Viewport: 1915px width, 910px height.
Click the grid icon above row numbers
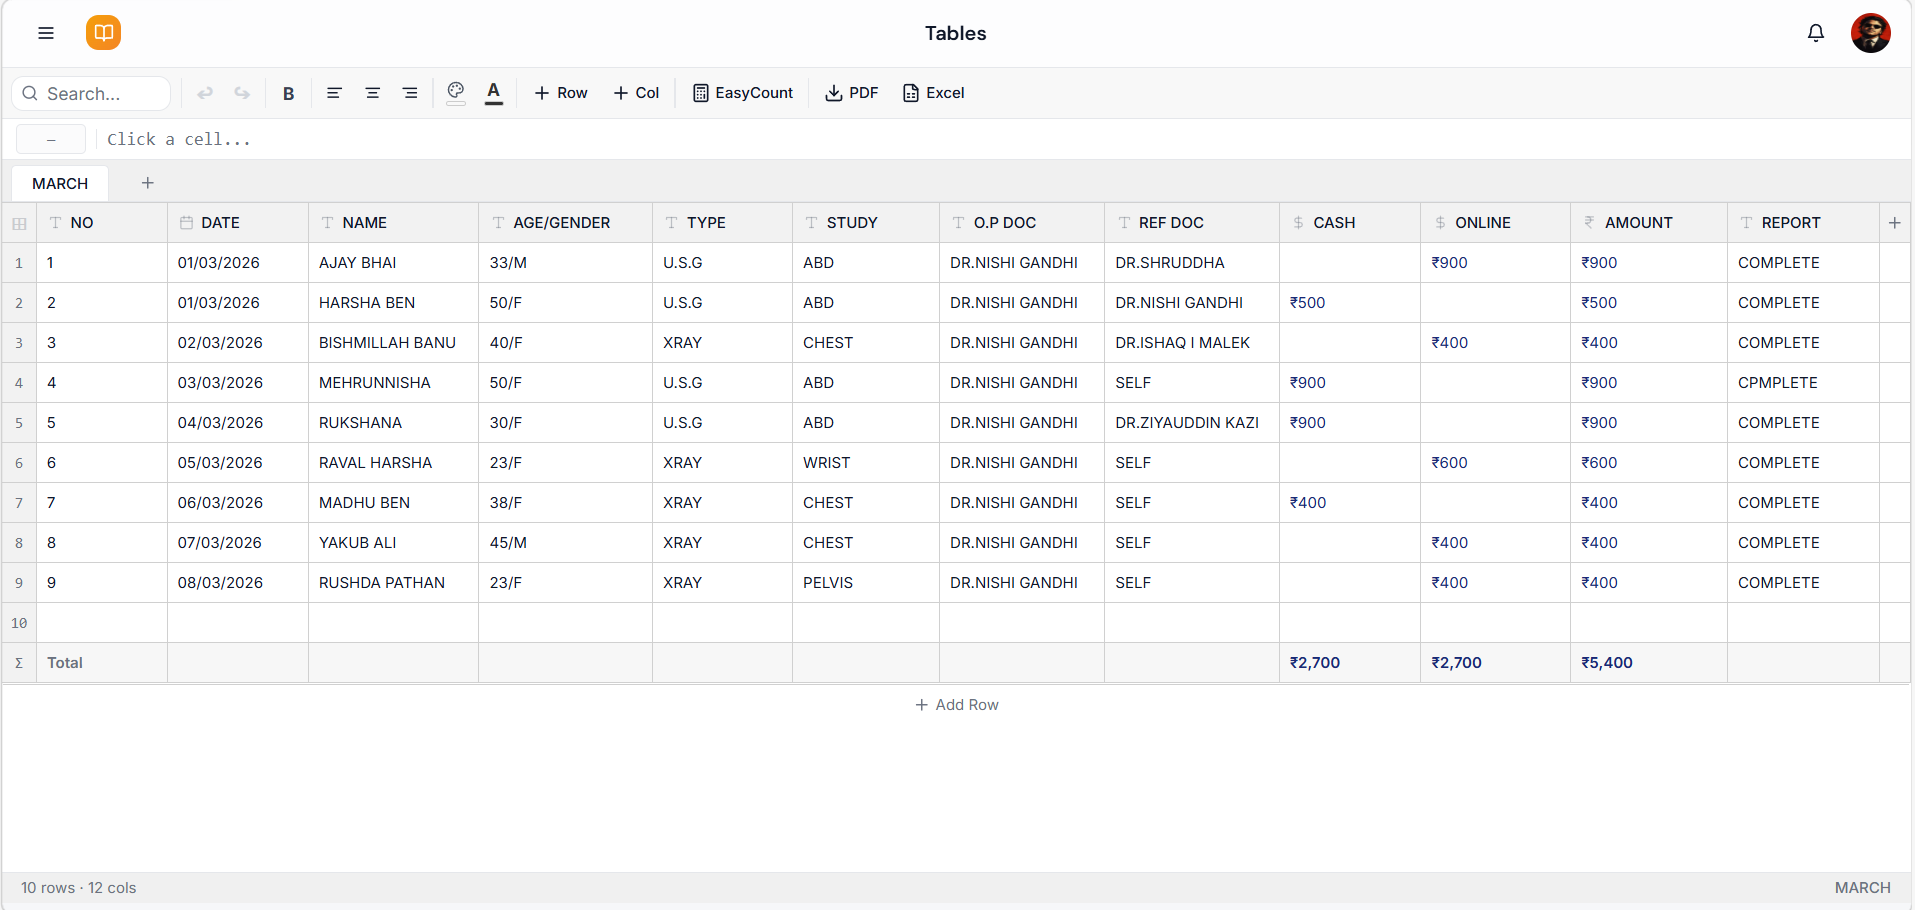tap(18, 223)
